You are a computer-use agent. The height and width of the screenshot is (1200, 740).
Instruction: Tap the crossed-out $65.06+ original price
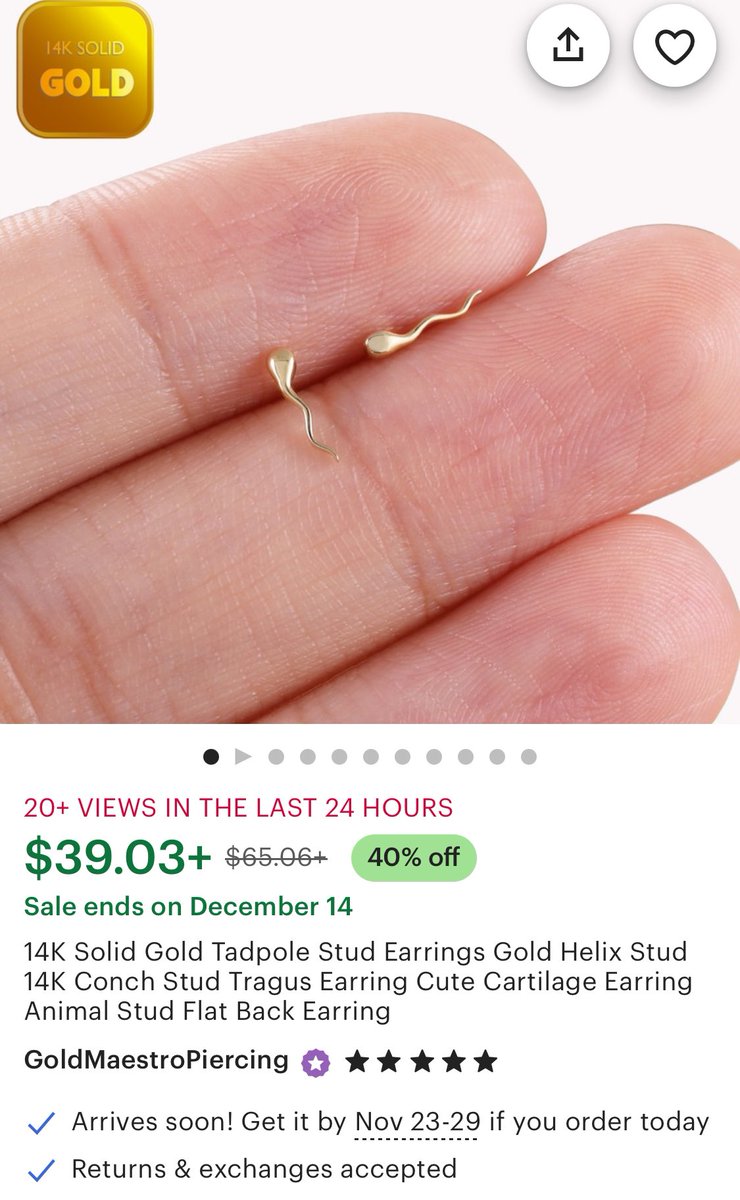tap(277, 857)
